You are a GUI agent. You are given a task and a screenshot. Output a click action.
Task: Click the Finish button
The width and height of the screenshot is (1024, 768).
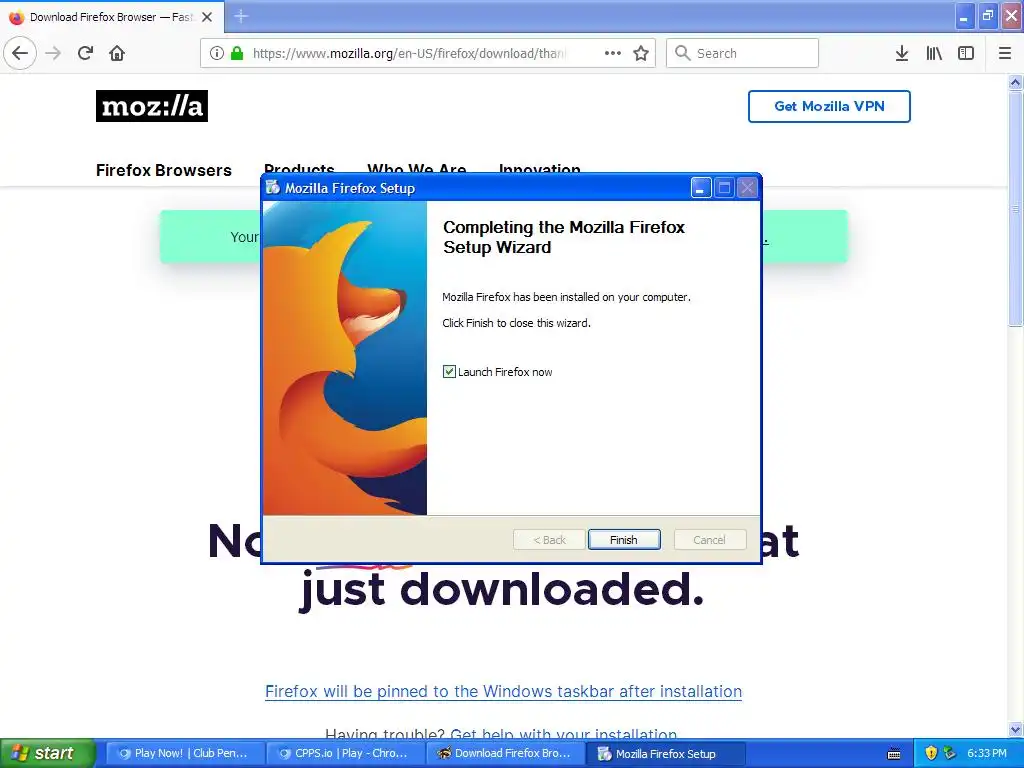point(624,539)
